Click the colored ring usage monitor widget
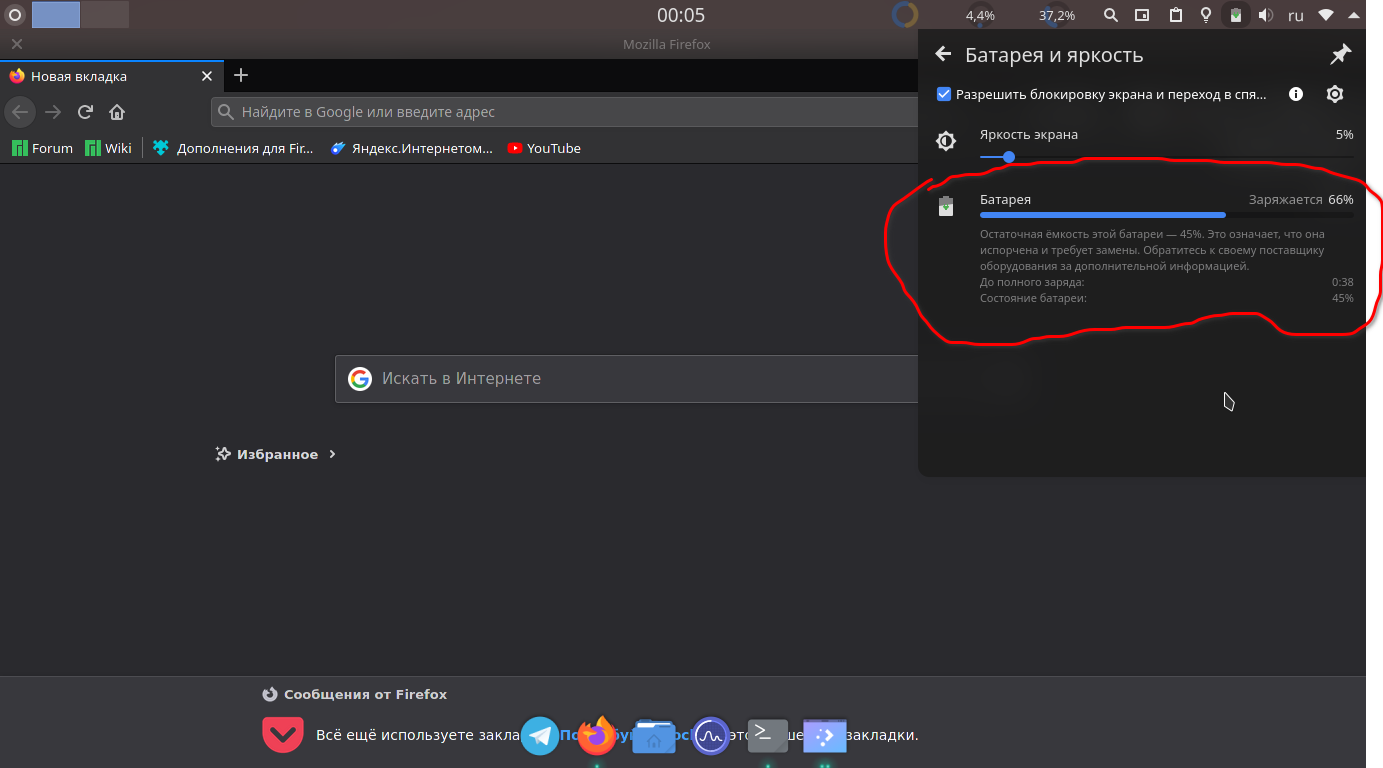Image resolution: width=1383 pixels, height=768 pixels. coord(905,15)
